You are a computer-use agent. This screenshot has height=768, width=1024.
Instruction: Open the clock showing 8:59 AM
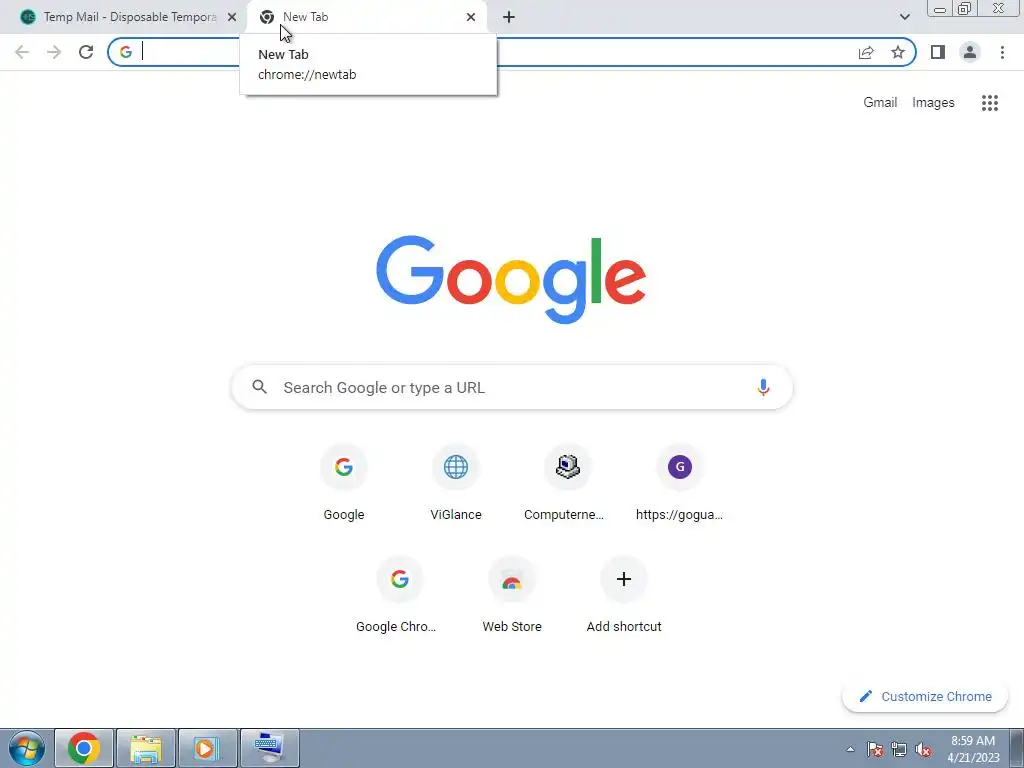pyautogui.click(x=973, y=748)
